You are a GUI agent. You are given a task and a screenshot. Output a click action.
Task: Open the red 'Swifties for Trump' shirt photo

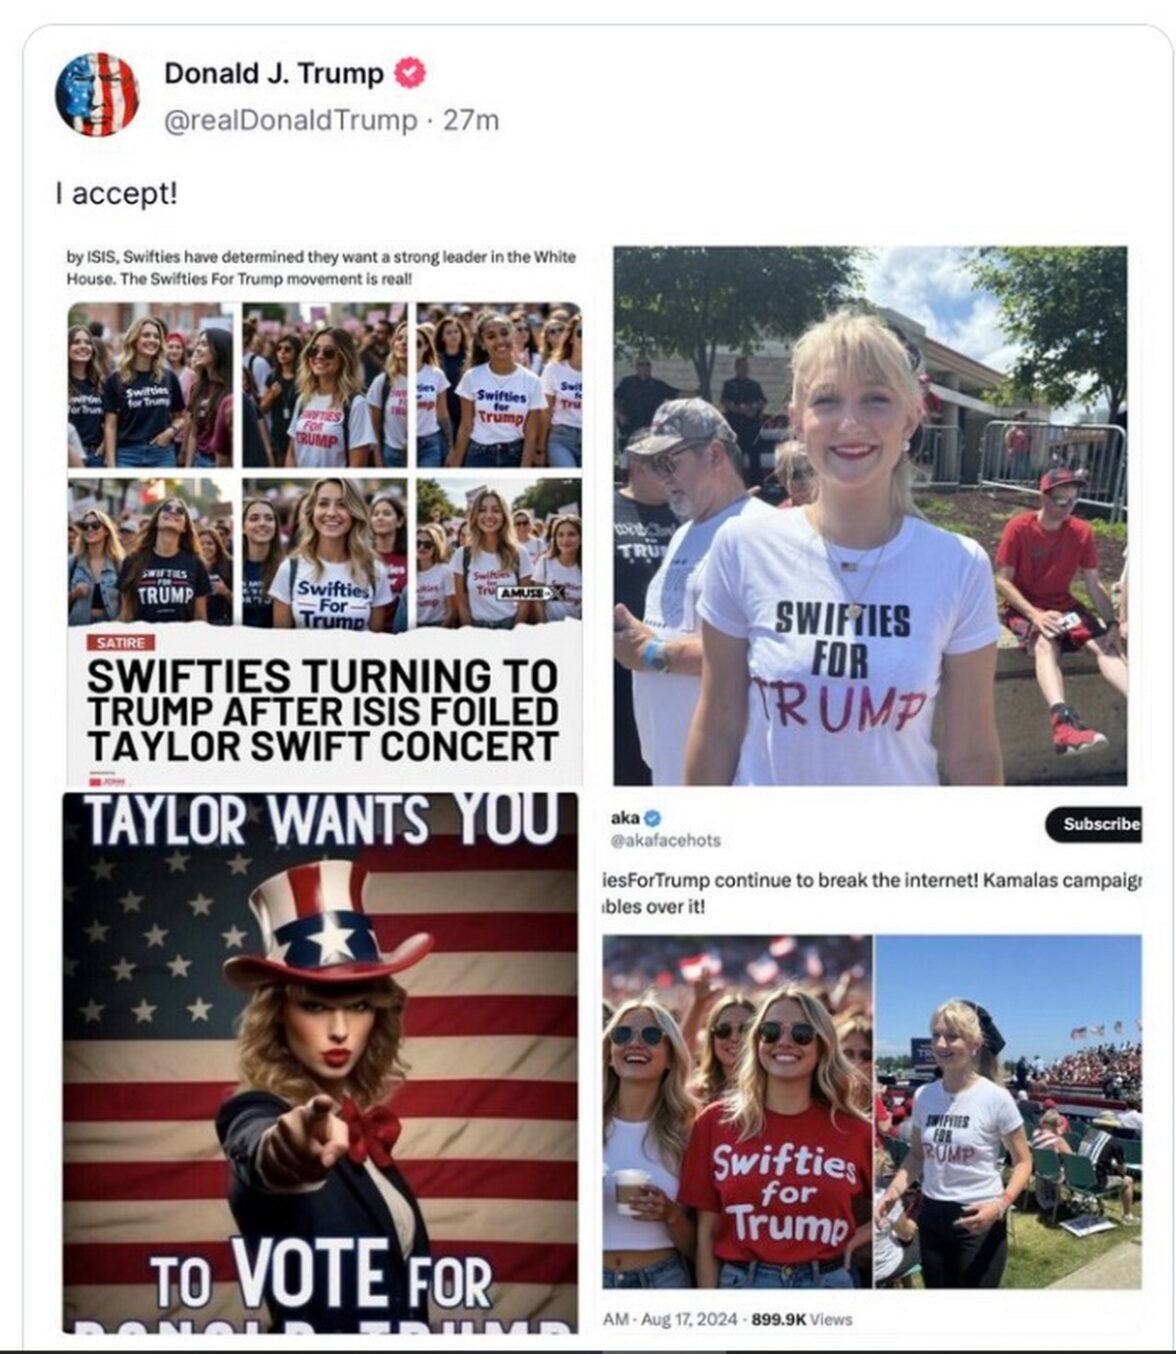coord(737,1112)
